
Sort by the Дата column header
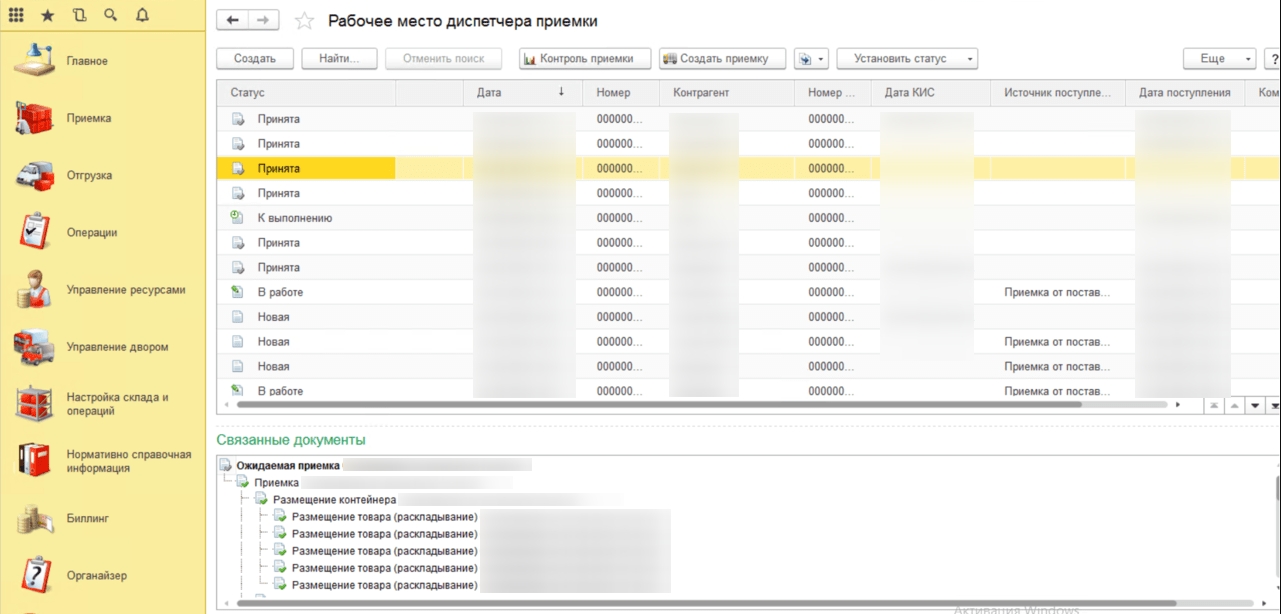[489, 93]
